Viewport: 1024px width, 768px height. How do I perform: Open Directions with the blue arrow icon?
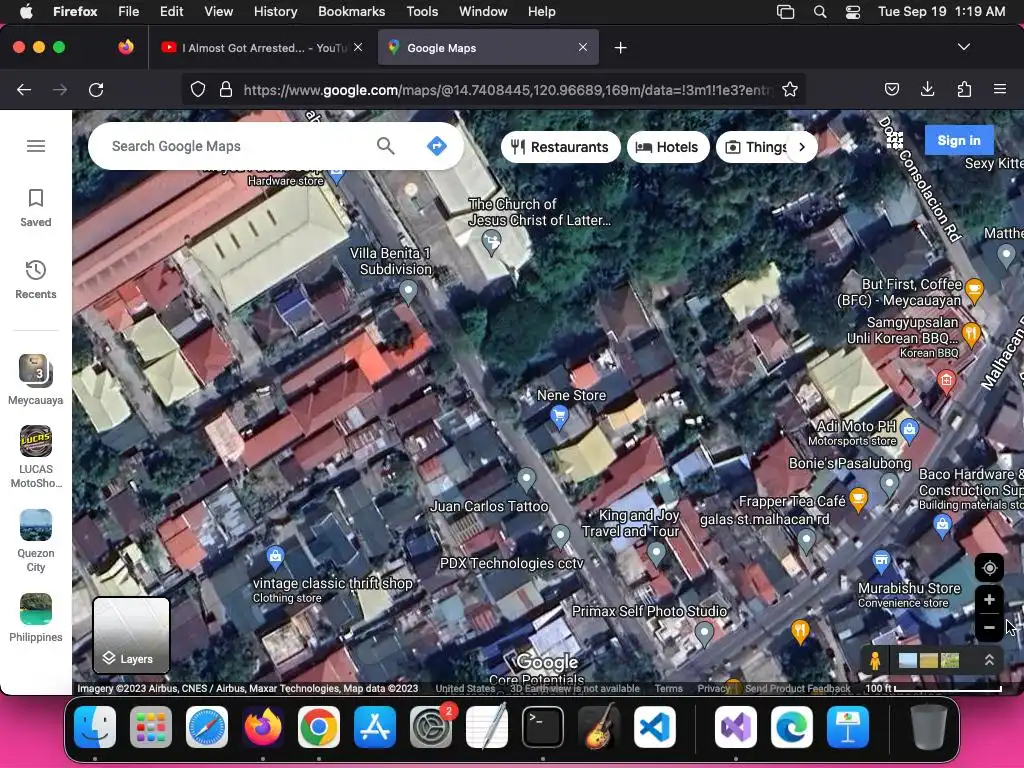(x=436, y=146)
